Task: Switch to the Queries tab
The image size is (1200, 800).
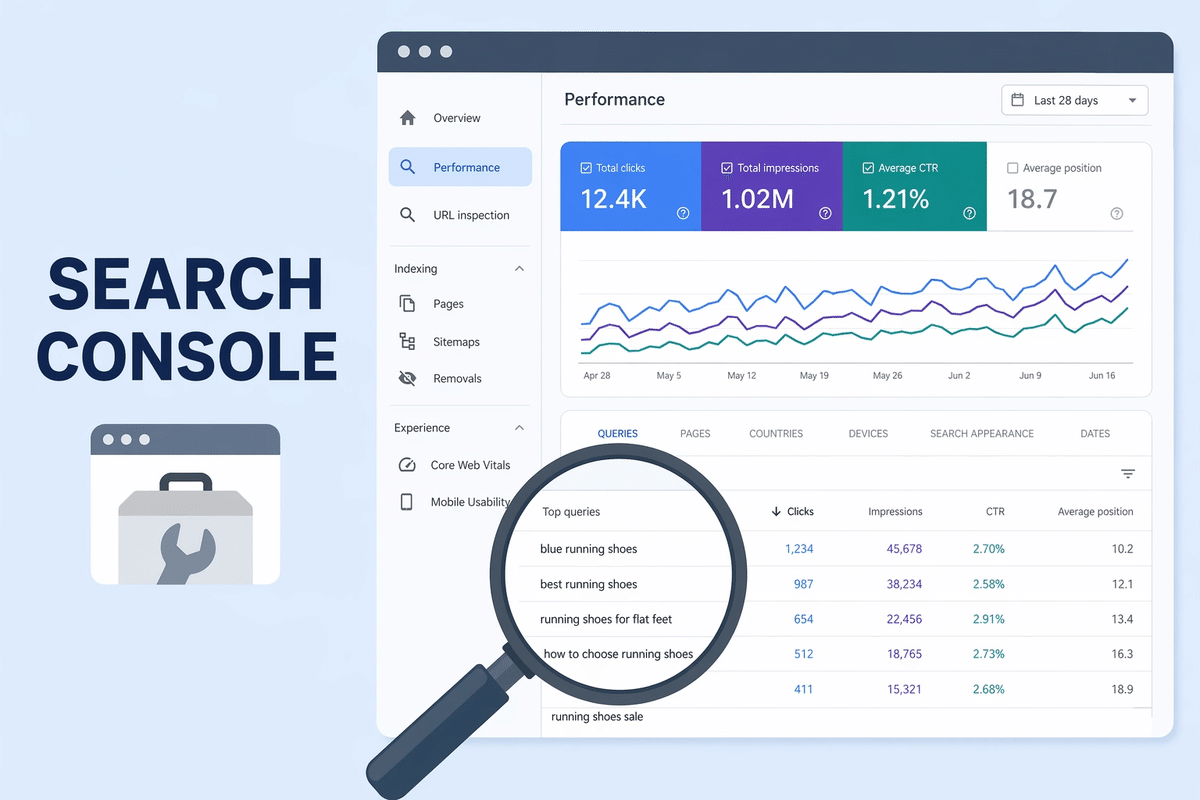Action: coord(618,434)
